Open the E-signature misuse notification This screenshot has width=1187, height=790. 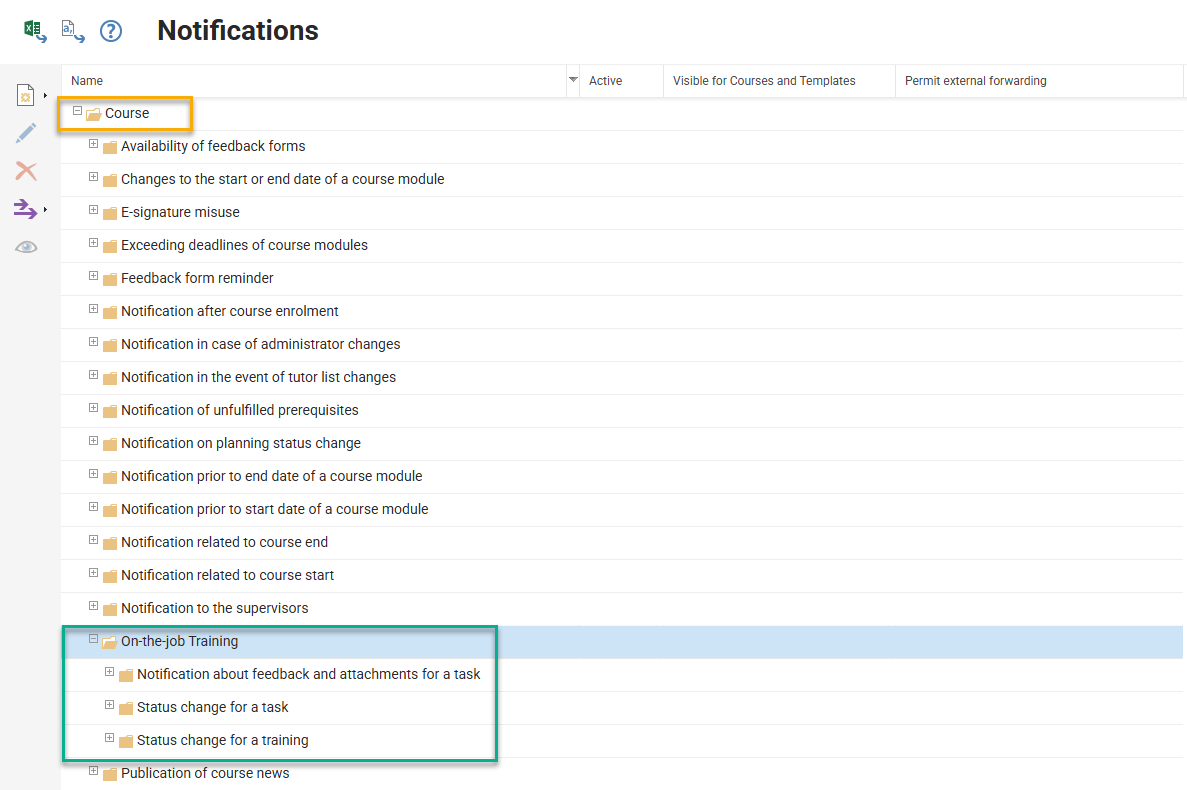180,212
